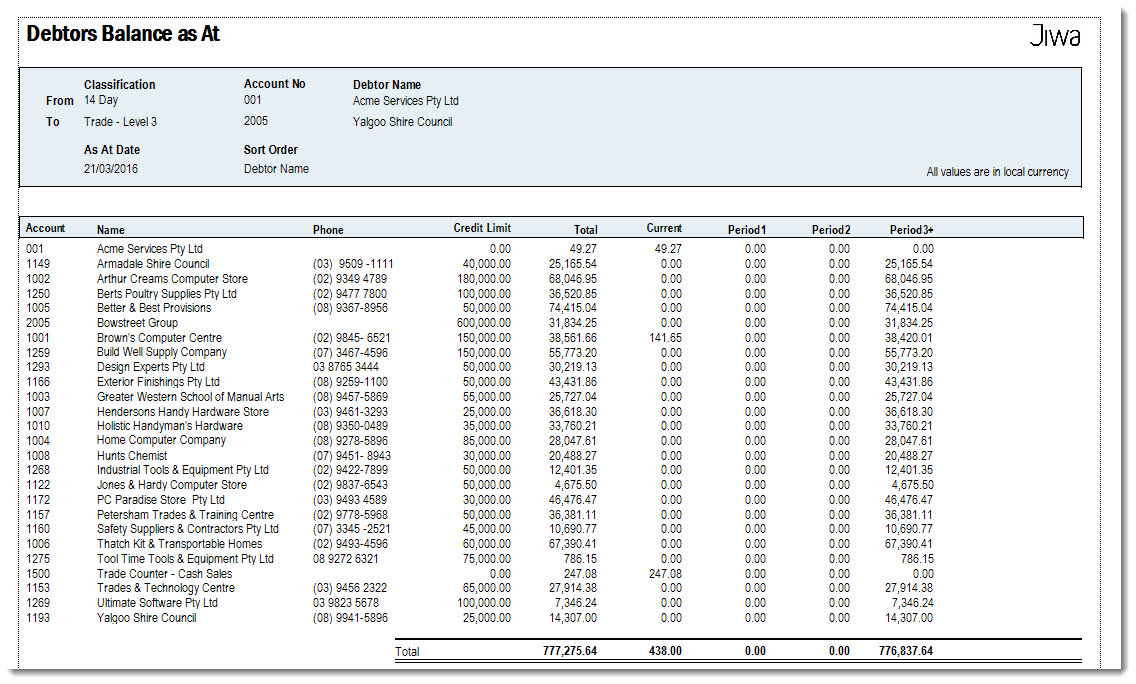Viewport: 1136px width, 684px height.
Task: Click the name 'Brown's Computer Centre'
Action: [159, 338]
